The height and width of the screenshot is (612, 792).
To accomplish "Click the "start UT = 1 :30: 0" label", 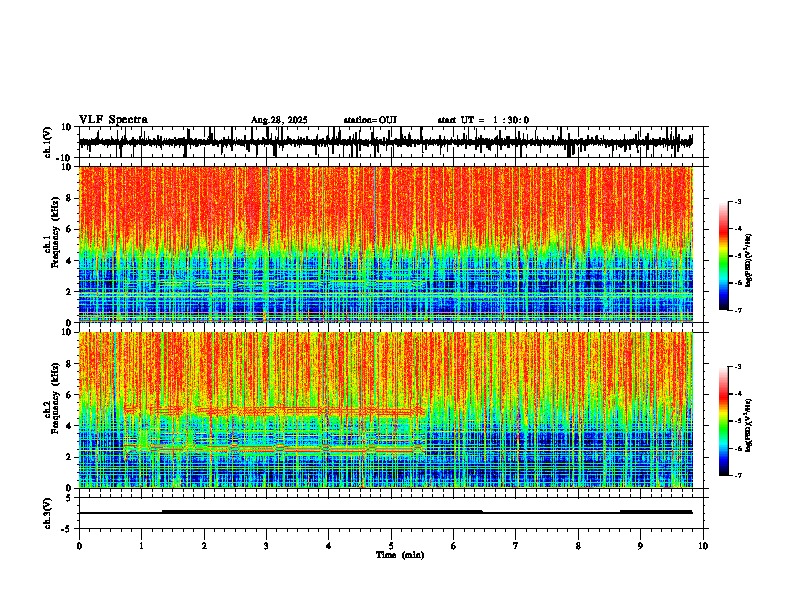I will pos(483,120).
